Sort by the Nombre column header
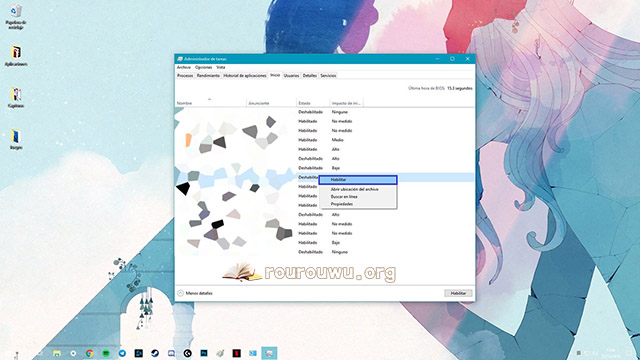Image resolution: width=640 pixels, height=360 pixels. [211, 102]
